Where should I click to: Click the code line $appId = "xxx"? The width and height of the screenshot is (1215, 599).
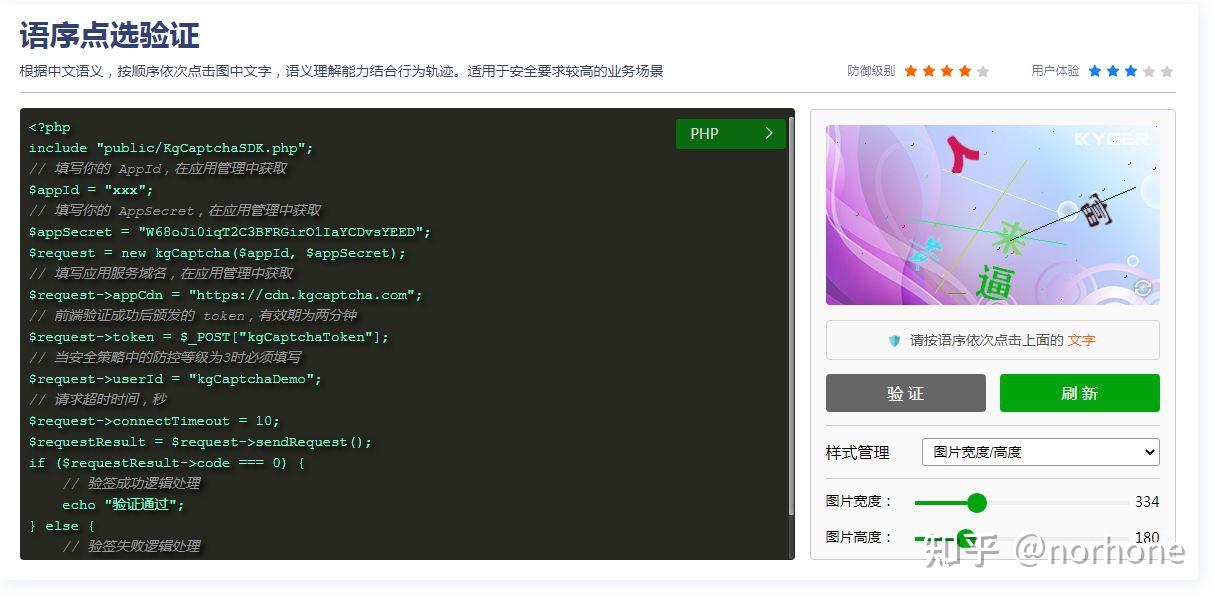[x=91, y=190]
